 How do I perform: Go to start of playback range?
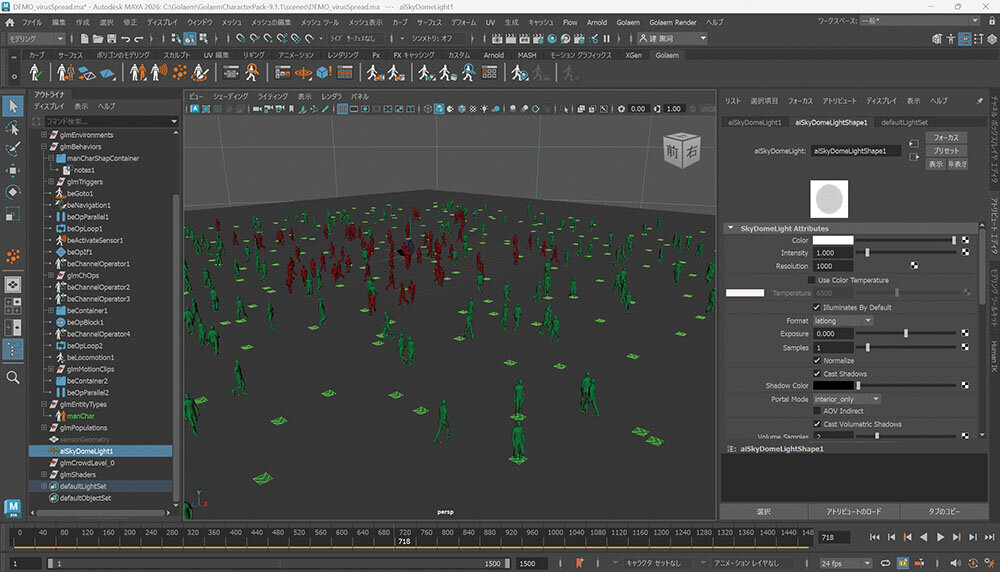(x=874, y=537)
